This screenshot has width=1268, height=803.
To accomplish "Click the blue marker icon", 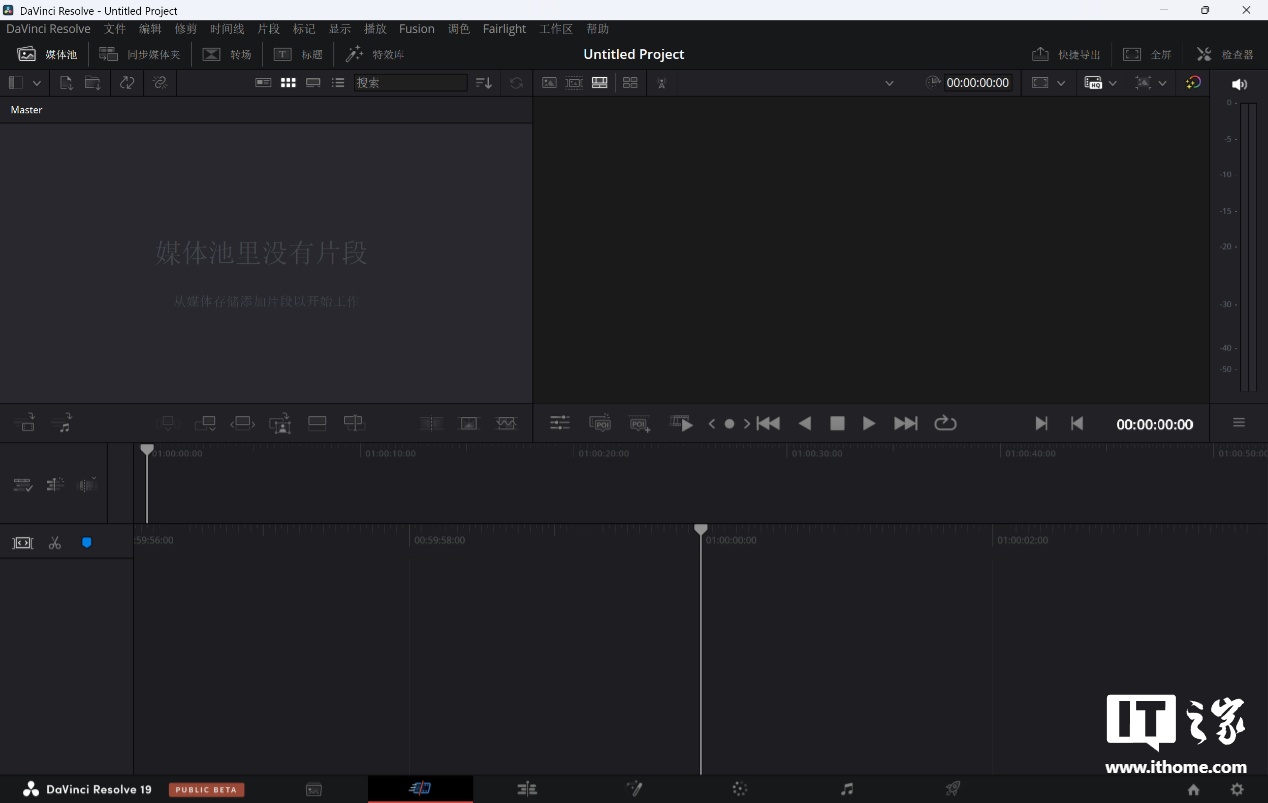I will (87, 543).
